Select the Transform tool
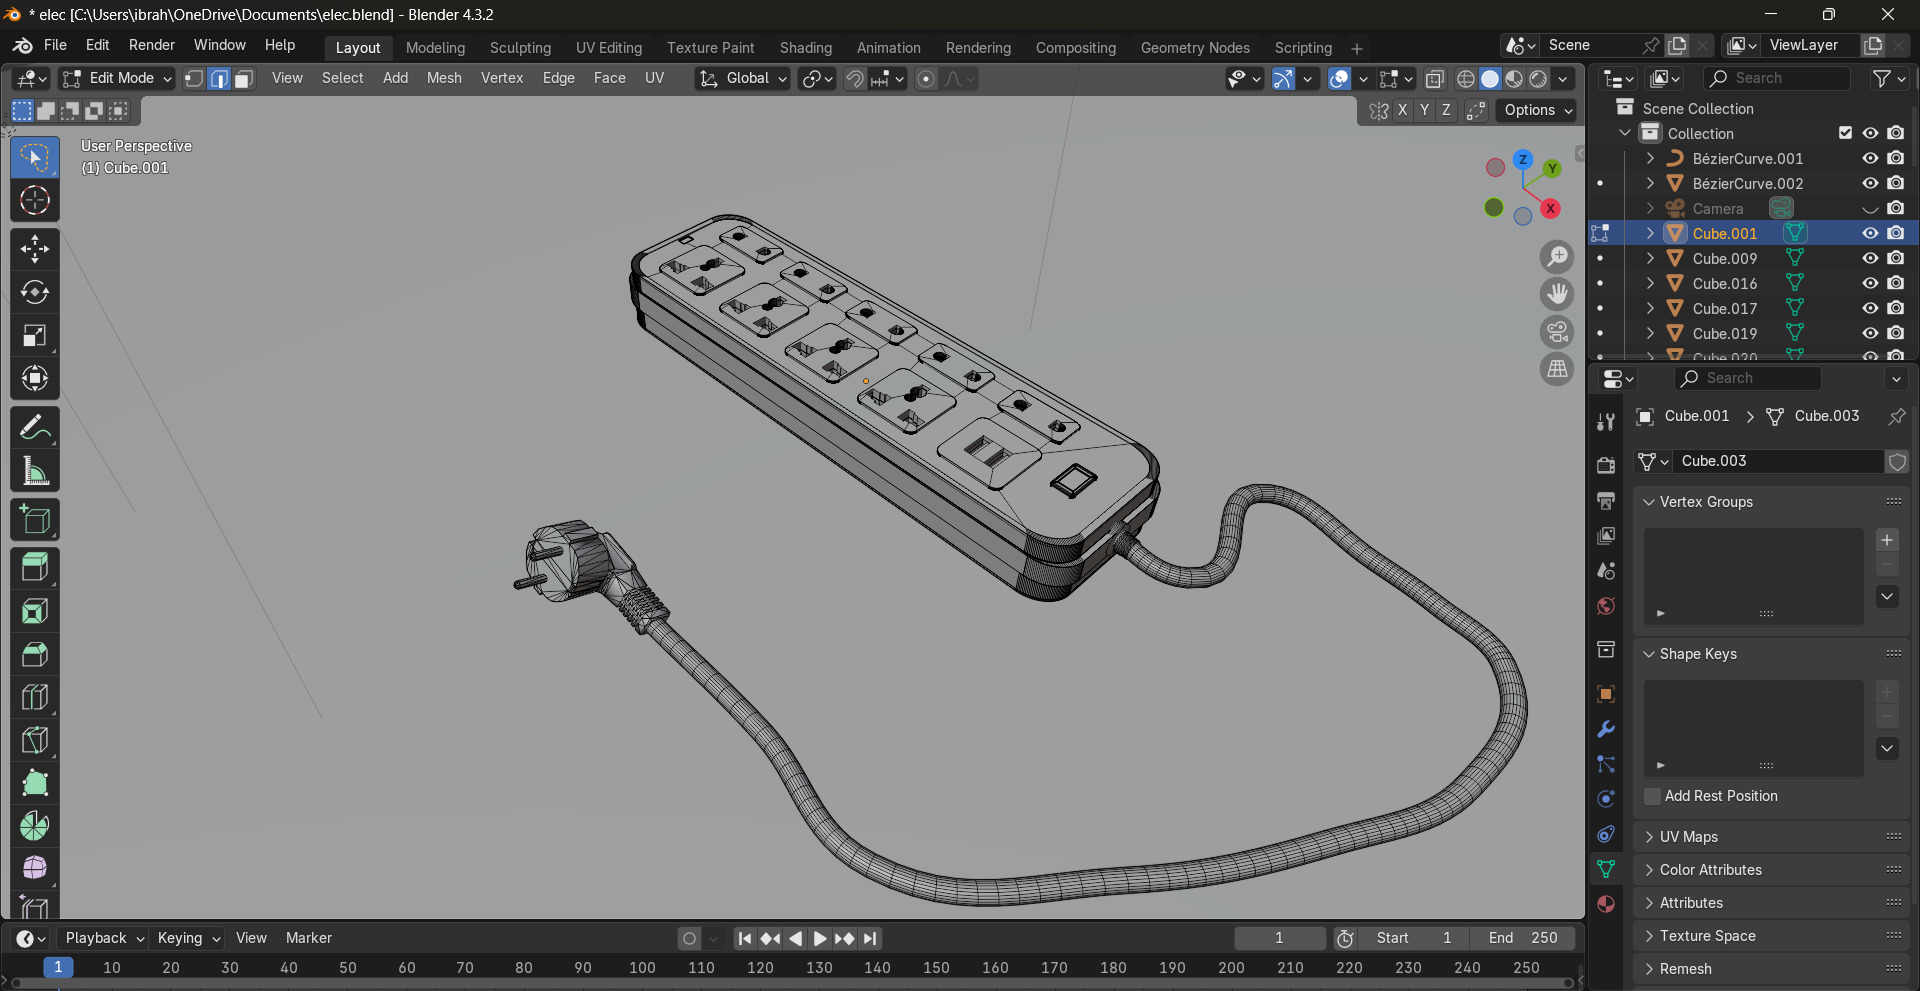Viewport: 1920px width, 991px height. [35, 378]
